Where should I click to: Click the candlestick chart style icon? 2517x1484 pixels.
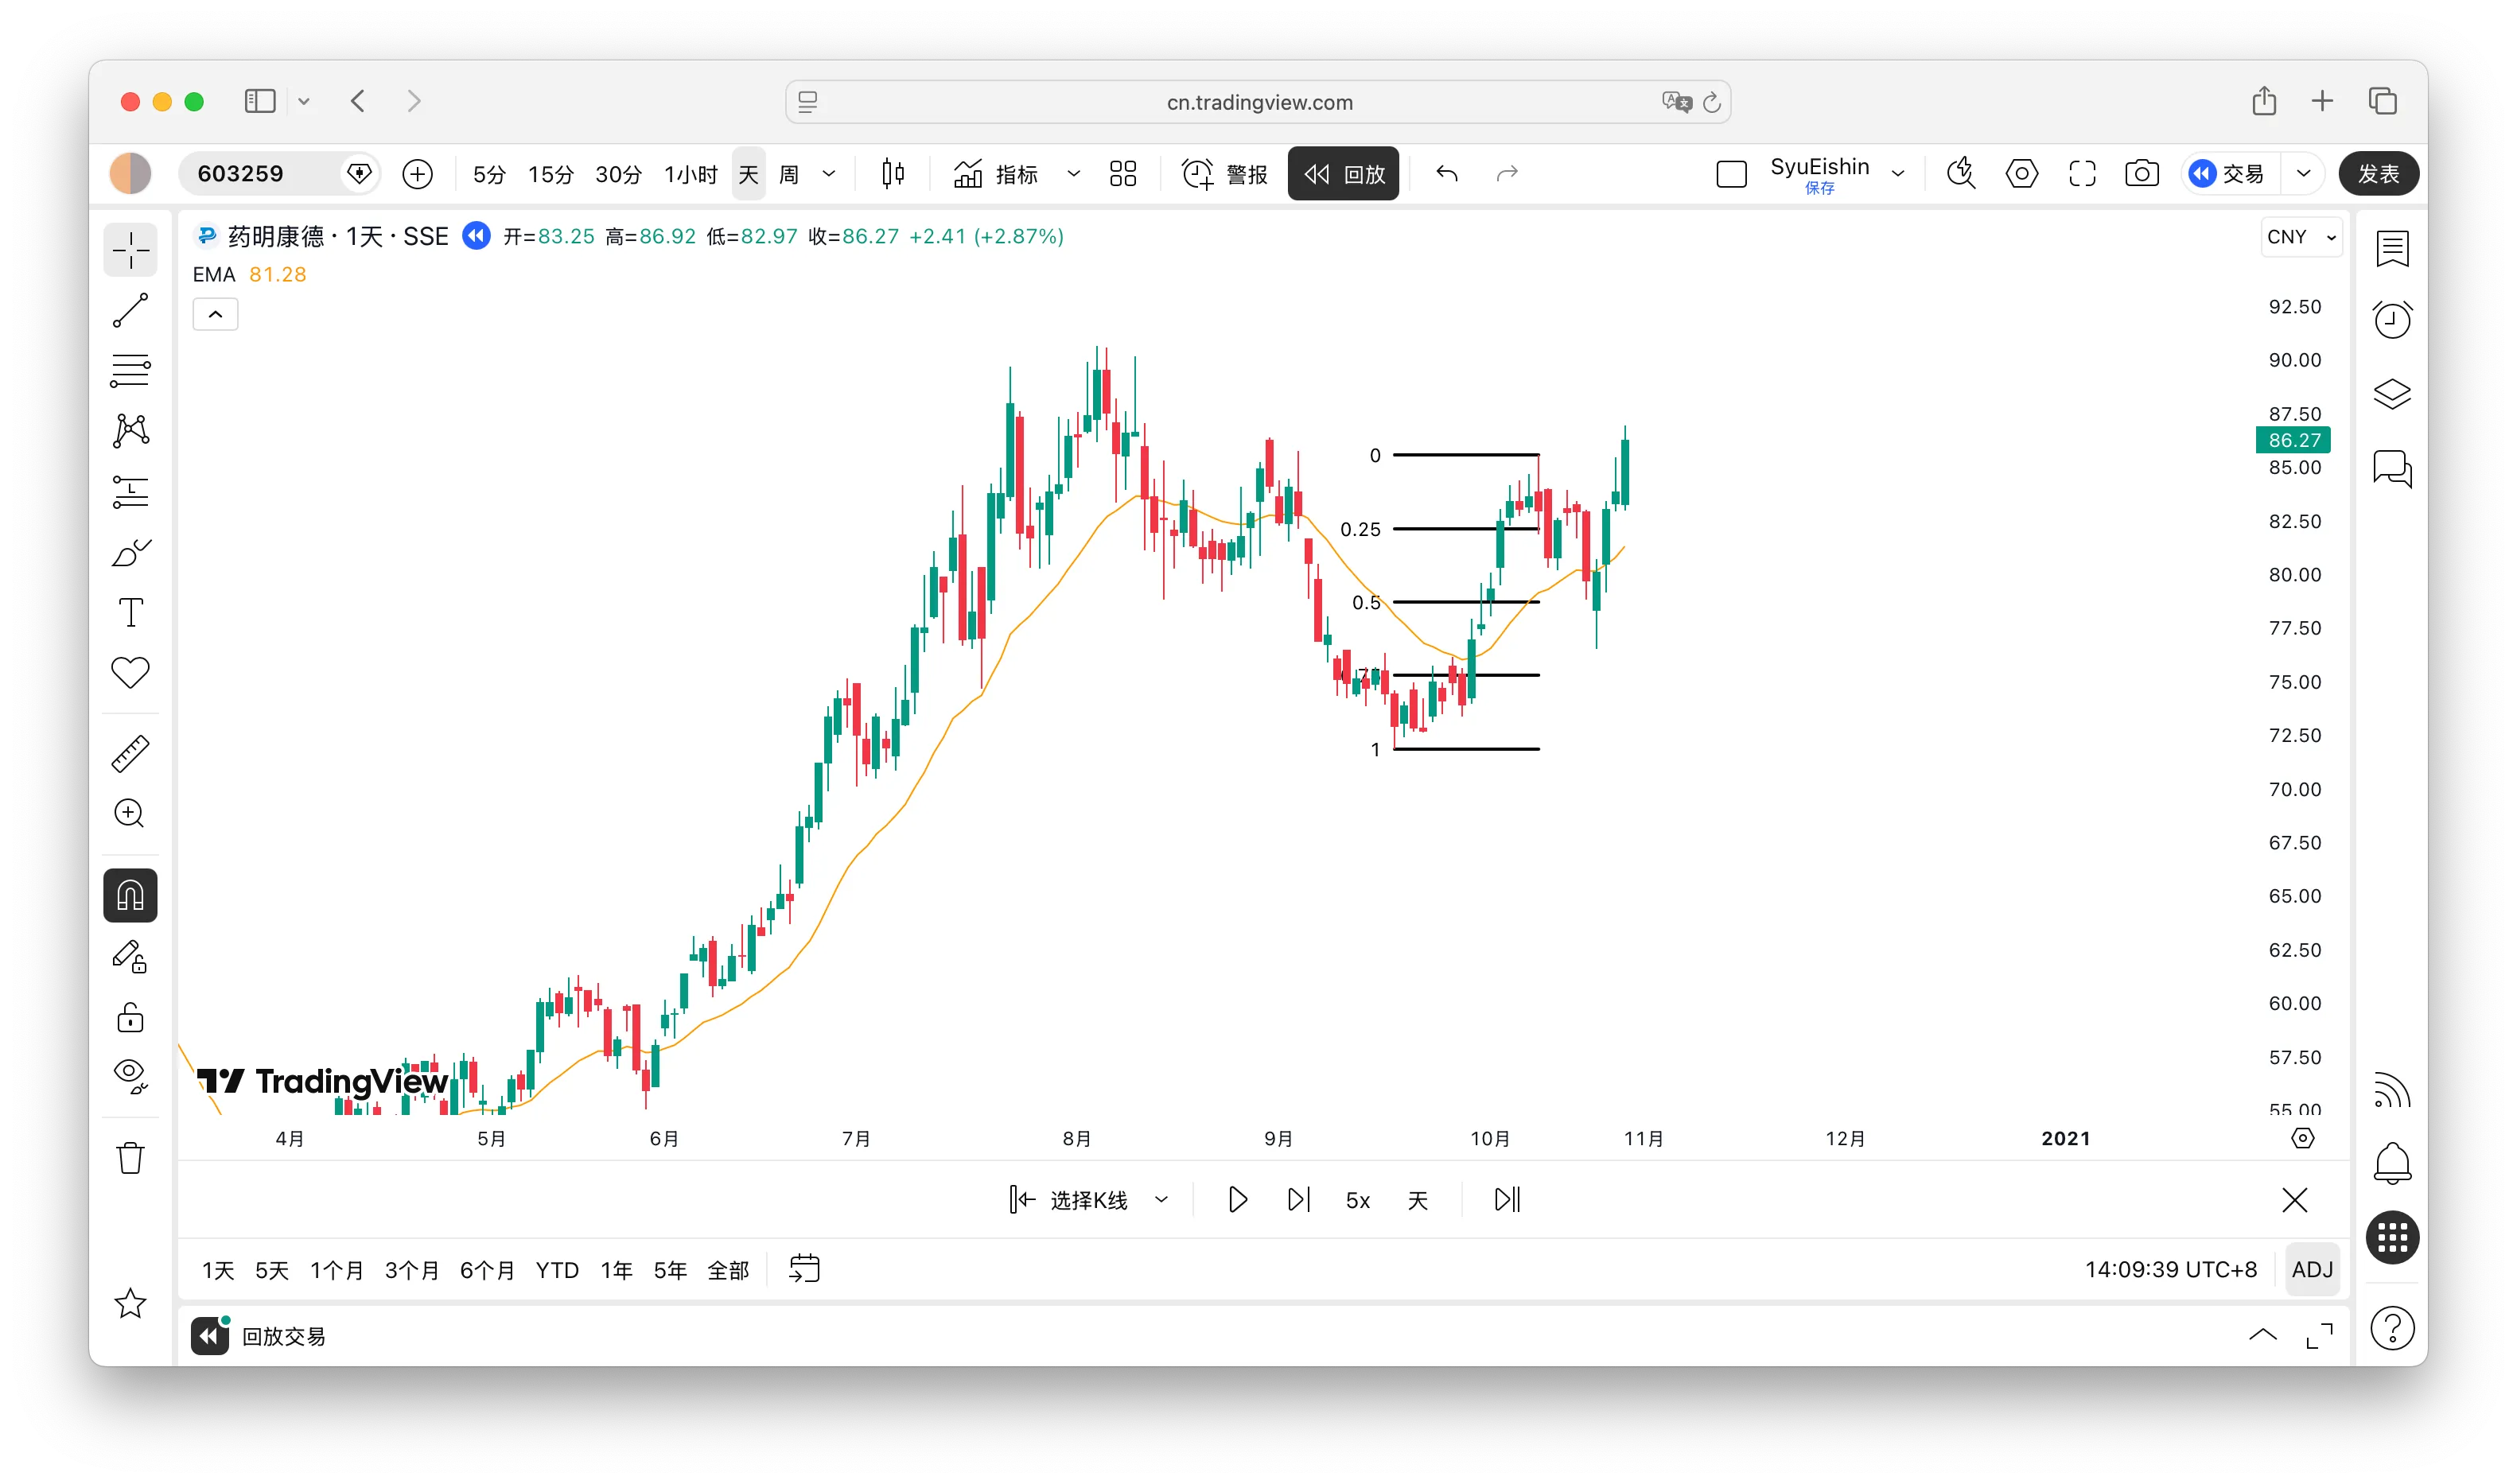point(893,174)
